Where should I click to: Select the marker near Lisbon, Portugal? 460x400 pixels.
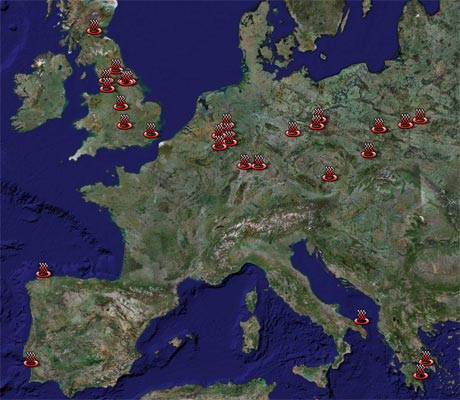click(31, 359)
